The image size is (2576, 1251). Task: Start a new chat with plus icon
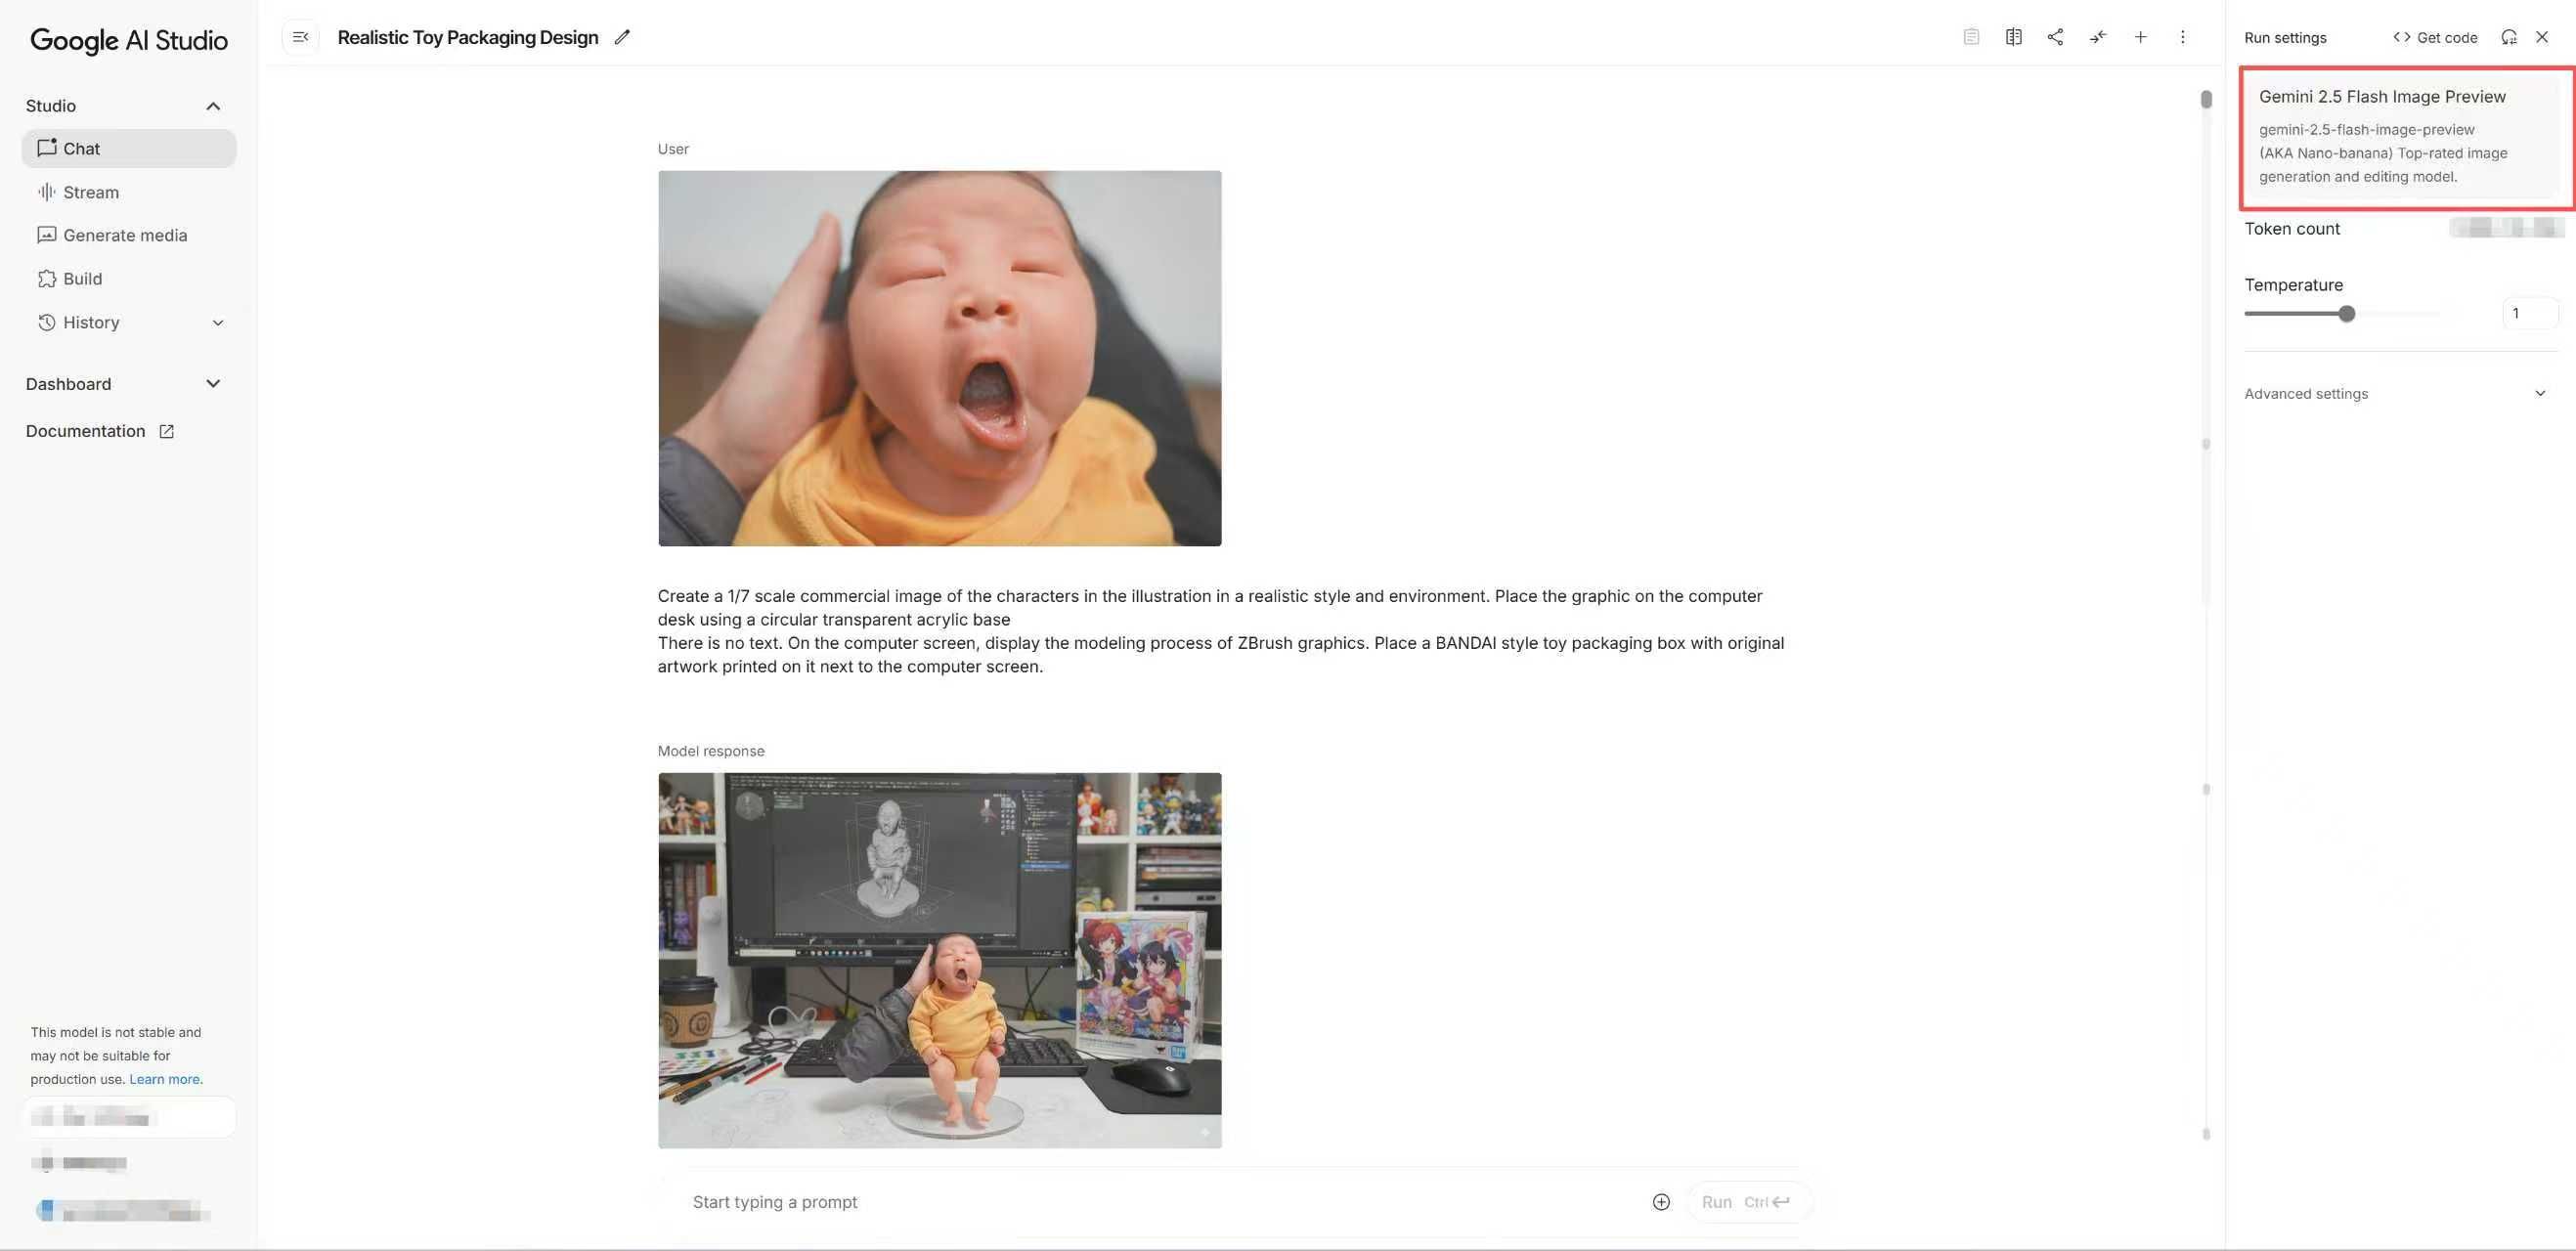click(2140, 37)
